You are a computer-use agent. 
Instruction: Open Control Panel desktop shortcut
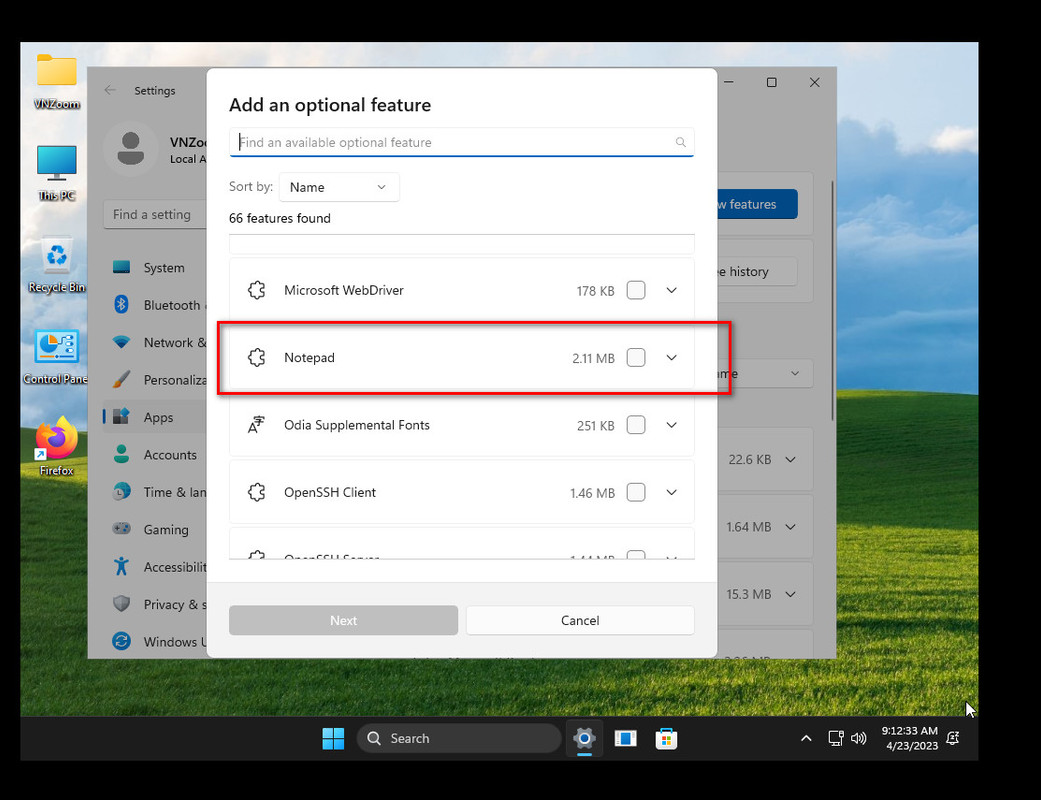[x=56, y=357]
